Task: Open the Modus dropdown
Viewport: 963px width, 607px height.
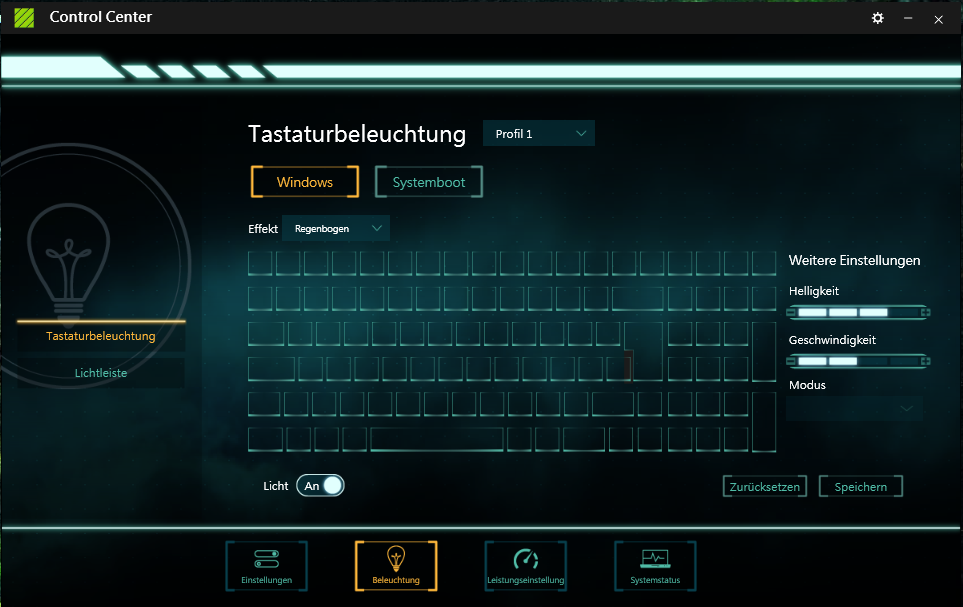Action: 854,409
